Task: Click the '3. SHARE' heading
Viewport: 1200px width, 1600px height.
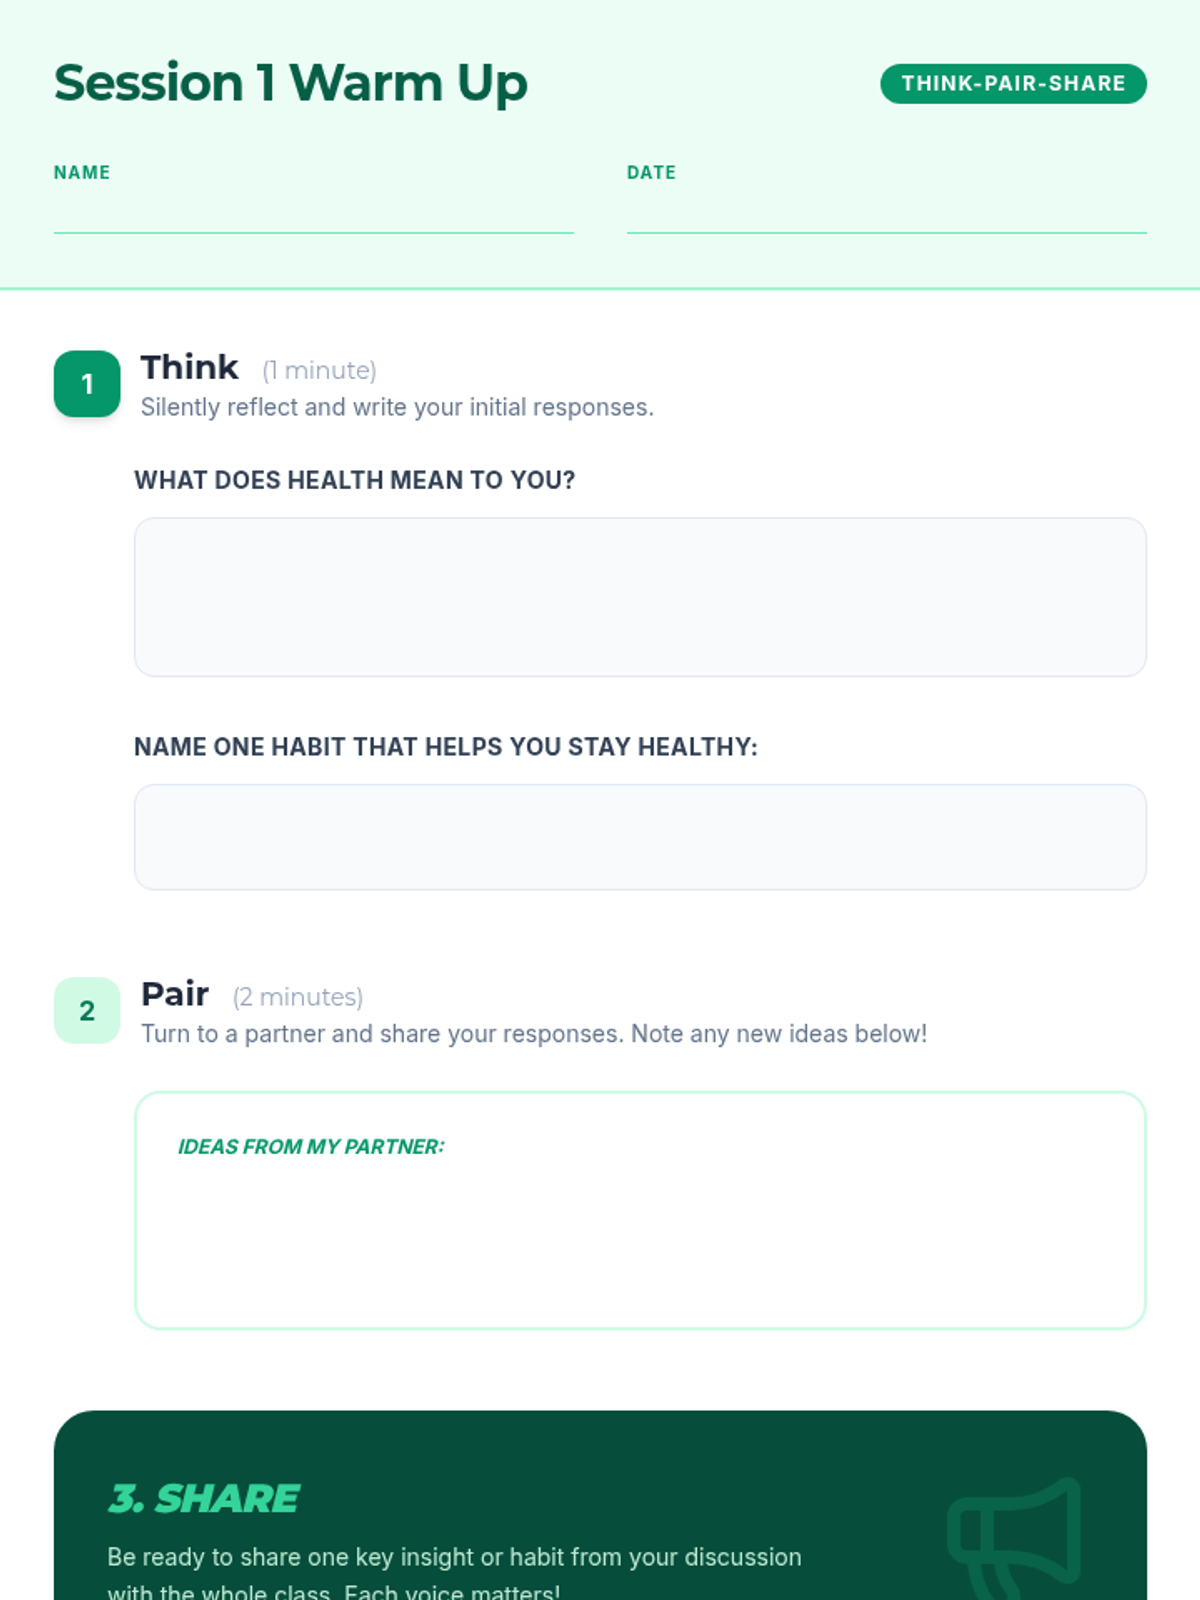Action: [204, 1498]
